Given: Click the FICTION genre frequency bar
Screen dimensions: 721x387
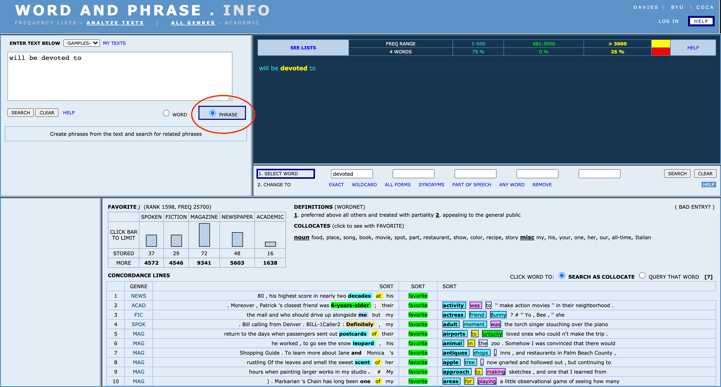Looking at the screenshot, I should 176,240.
